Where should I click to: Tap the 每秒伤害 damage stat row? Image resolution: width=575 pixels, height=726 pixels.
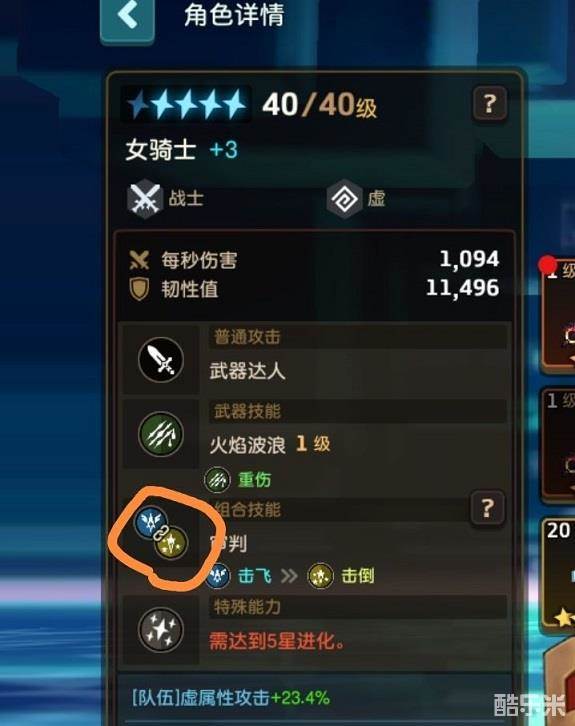pos(314,260)
